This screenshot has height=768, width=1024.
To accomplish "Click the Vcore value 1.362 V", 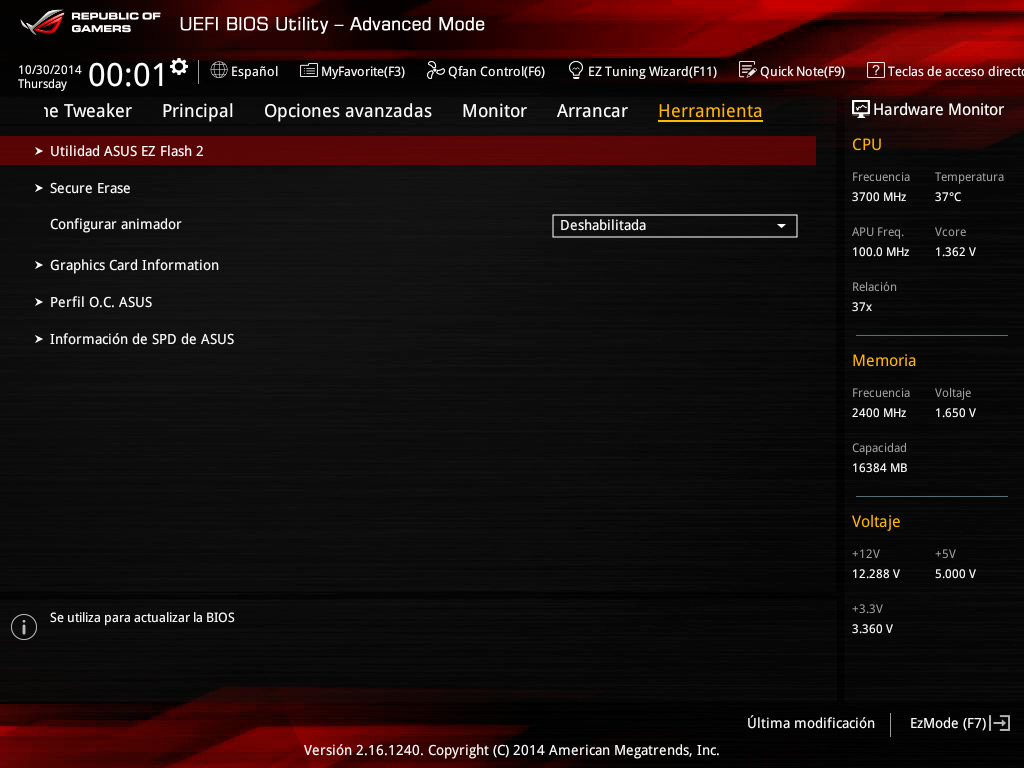I will coord(955,251).
